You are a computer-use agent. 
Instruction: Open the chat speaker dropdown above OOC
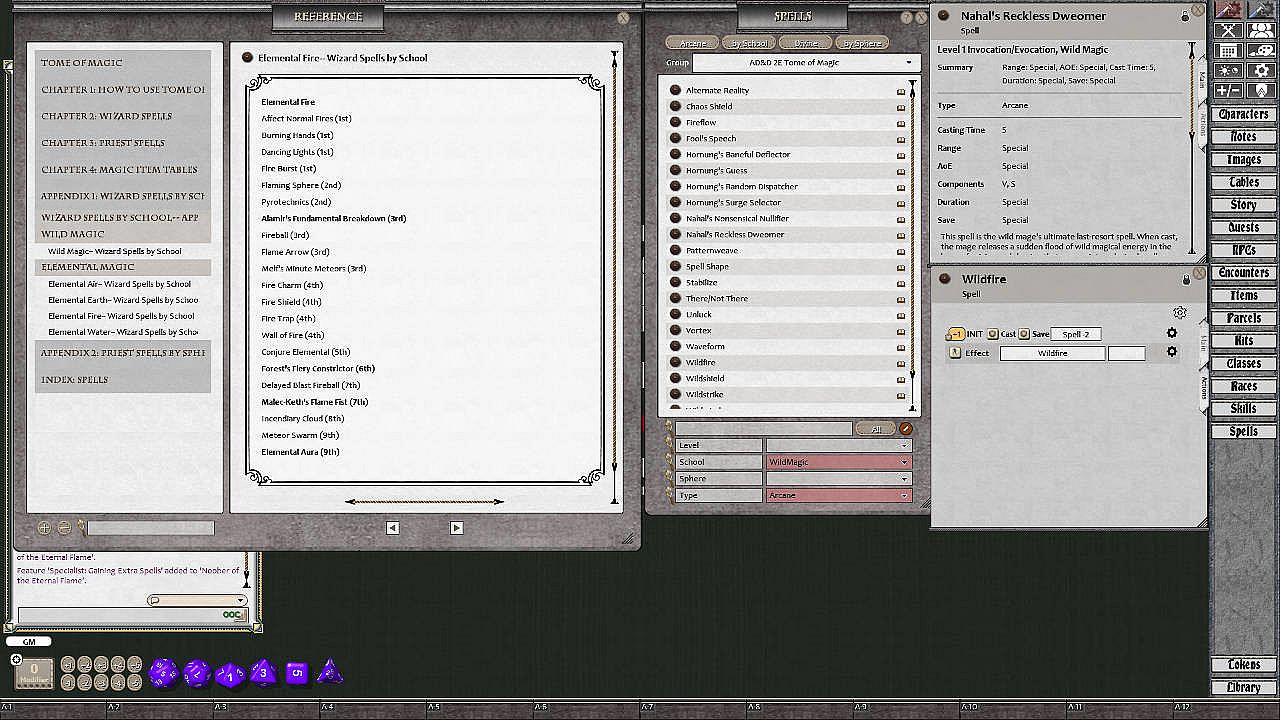pyautogui.click(x=197, y=600)
